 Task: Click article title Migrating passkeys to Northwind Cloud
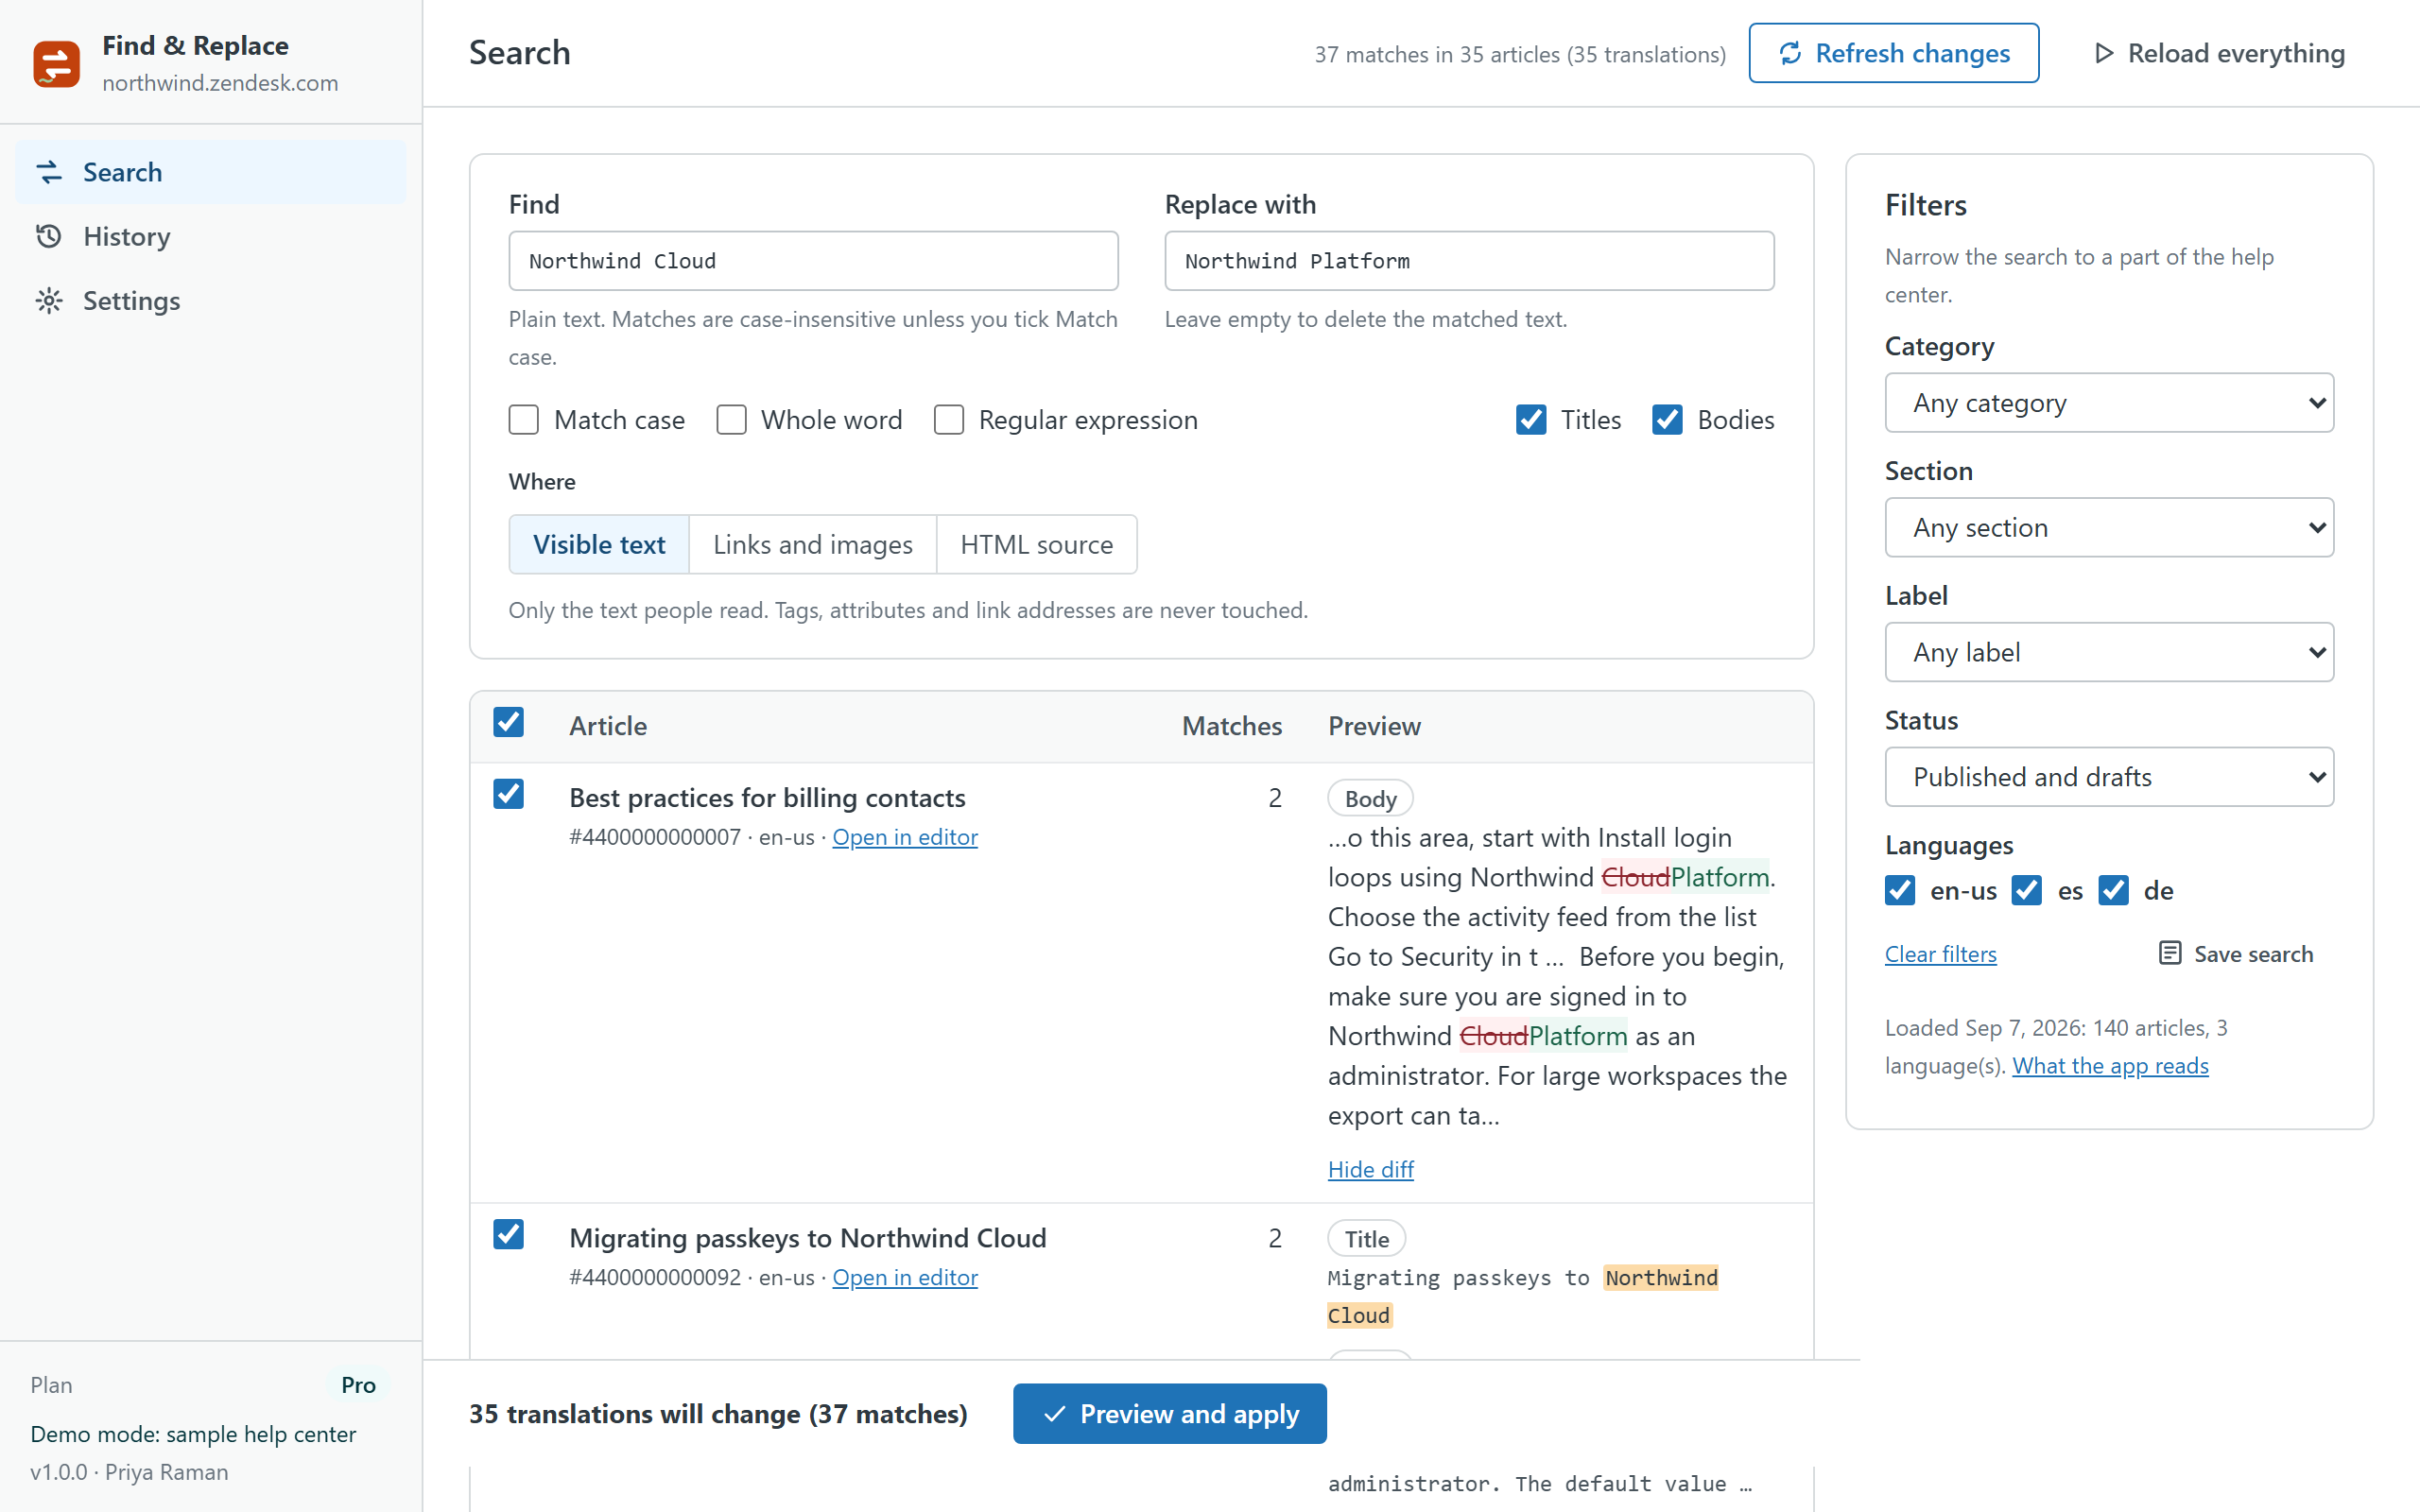[x=808, y=1237]
